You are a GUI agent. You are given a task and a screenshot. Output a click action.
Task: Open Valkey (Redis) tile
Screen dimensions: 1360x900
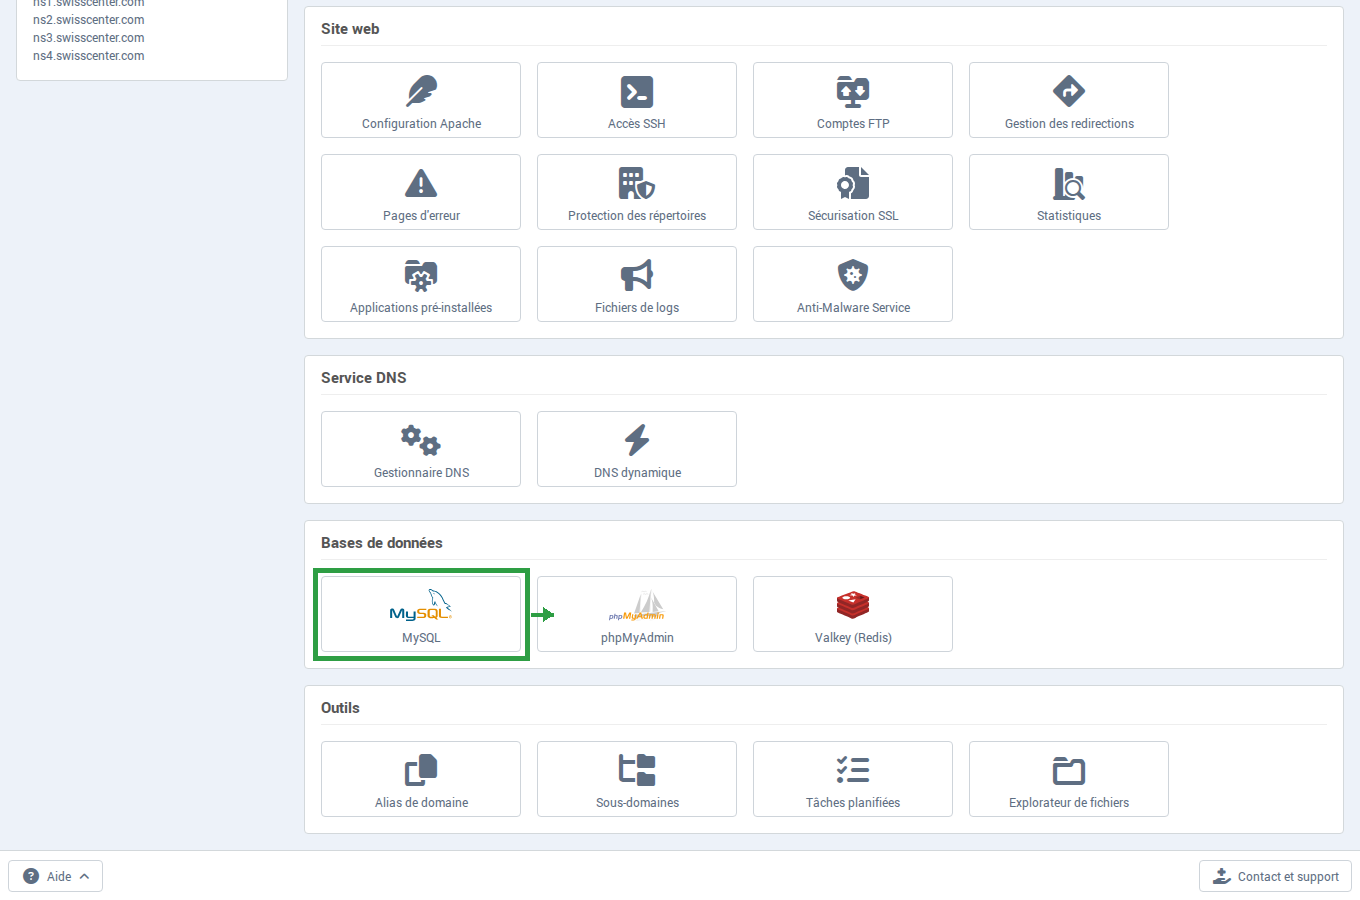[853, 614]
